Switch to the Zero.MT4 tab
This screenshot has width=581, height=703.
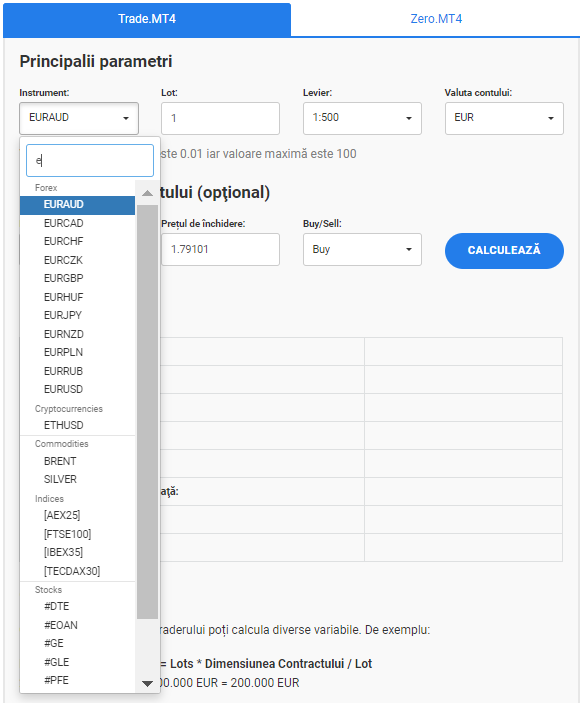pos(436,19)
